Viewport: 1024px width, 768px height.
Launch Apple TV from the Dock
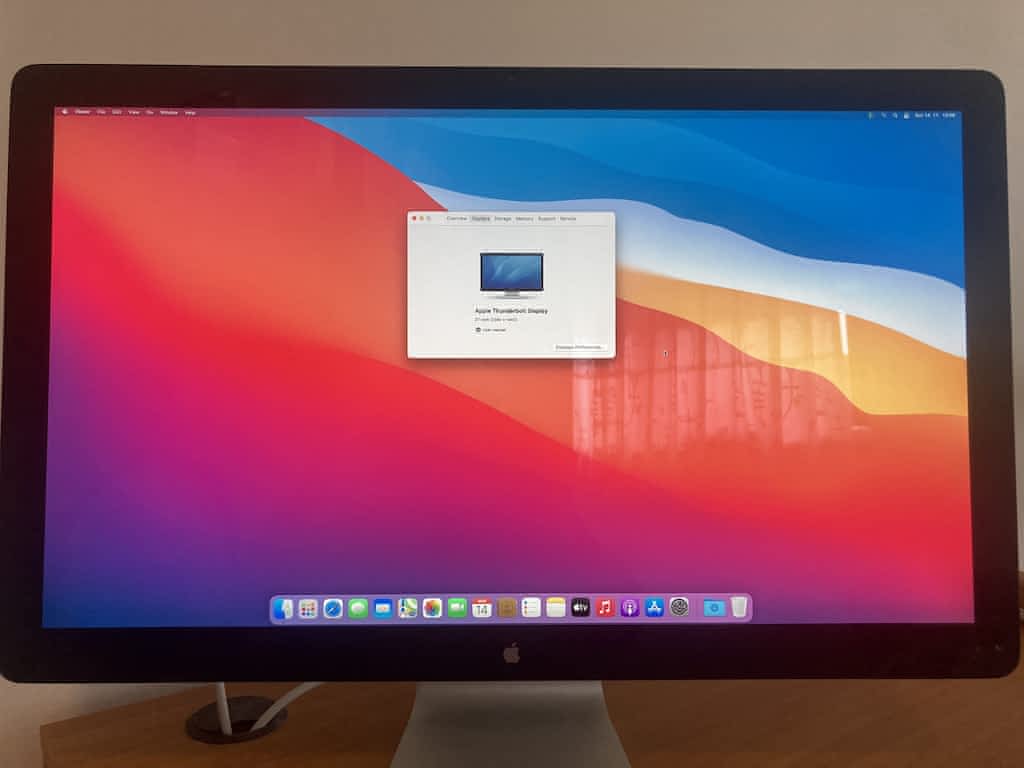pyautogui.click(x=581, y=609)
